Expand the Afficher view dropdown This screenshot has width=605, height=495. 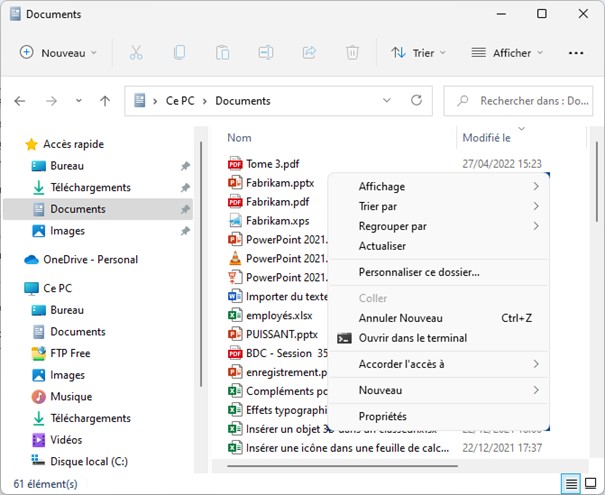coord(507,52)
